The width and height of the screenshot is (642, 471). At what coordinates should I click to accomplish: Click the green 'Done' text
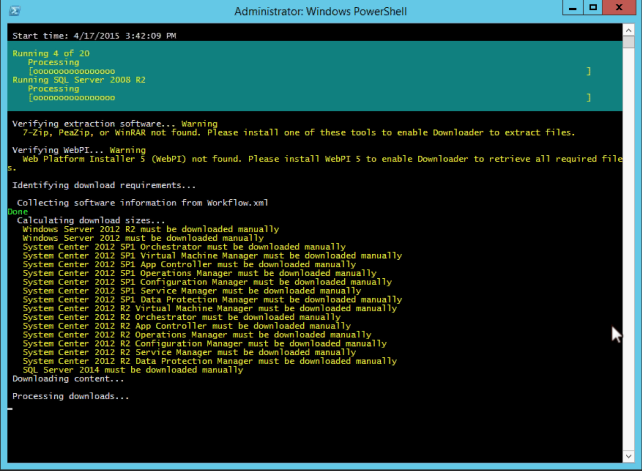pos(18,212)
